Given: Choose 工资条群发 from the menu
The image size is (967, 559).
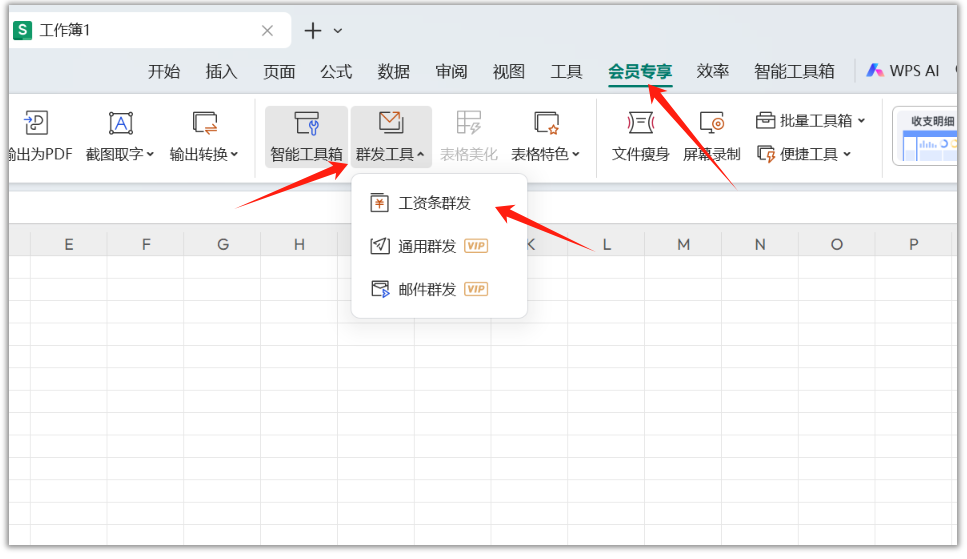Looking at the screenshot, I should click(x=439, y=203).
